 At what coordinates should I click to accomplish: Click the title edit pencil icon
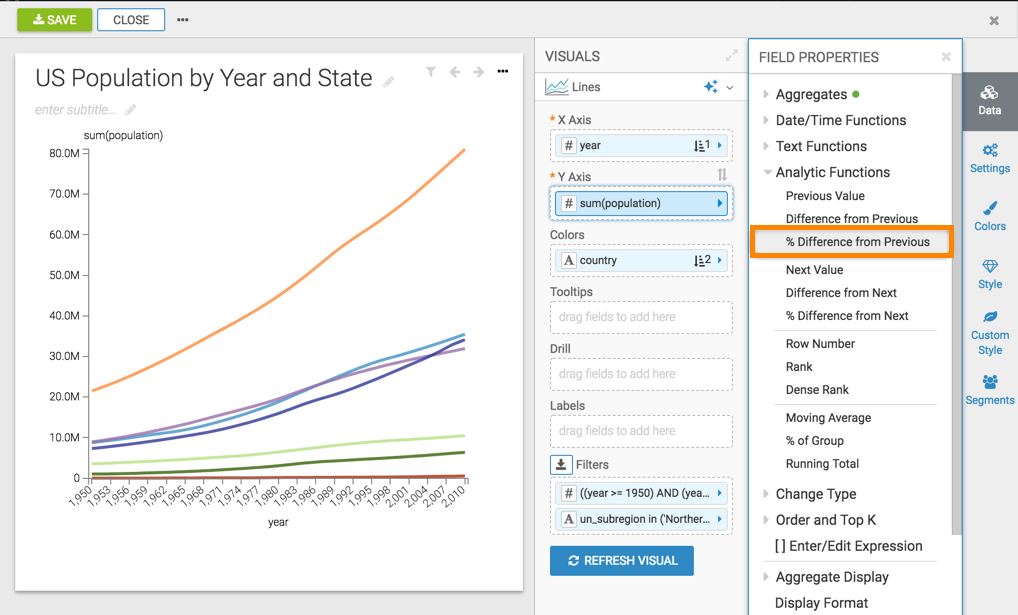coord(389,82)
